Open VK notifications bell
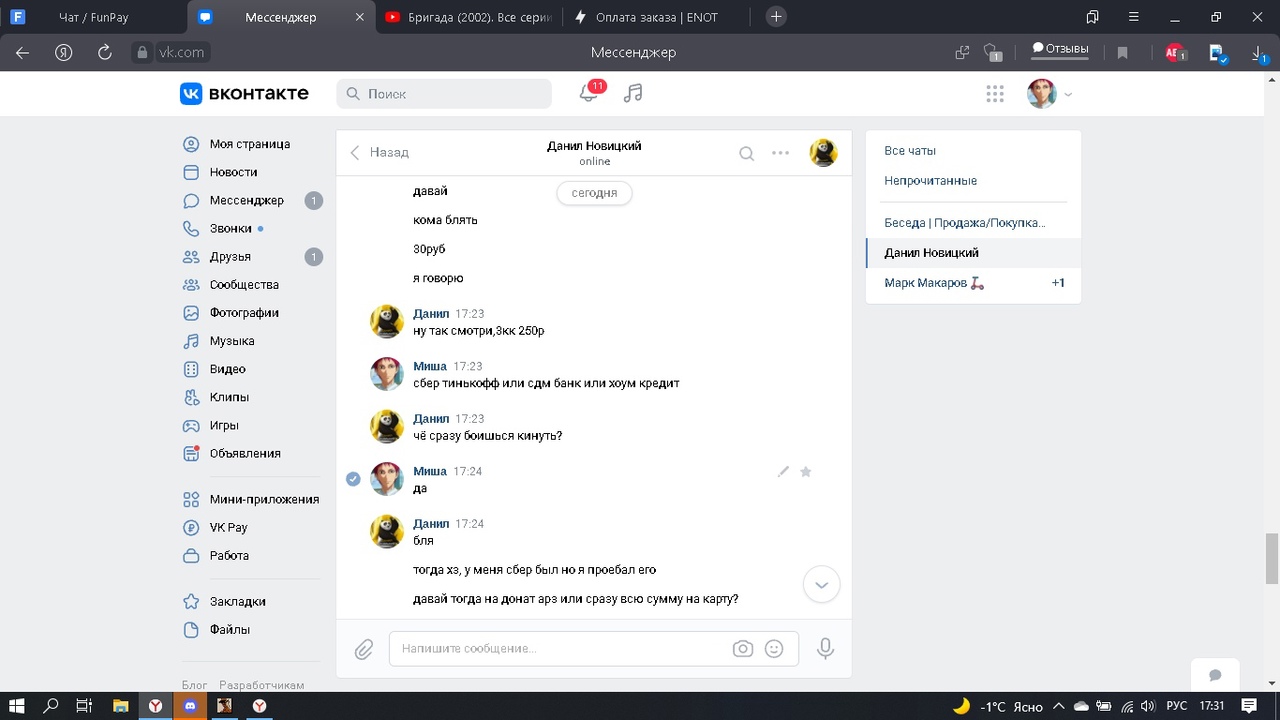 click(x=589, y=93)
